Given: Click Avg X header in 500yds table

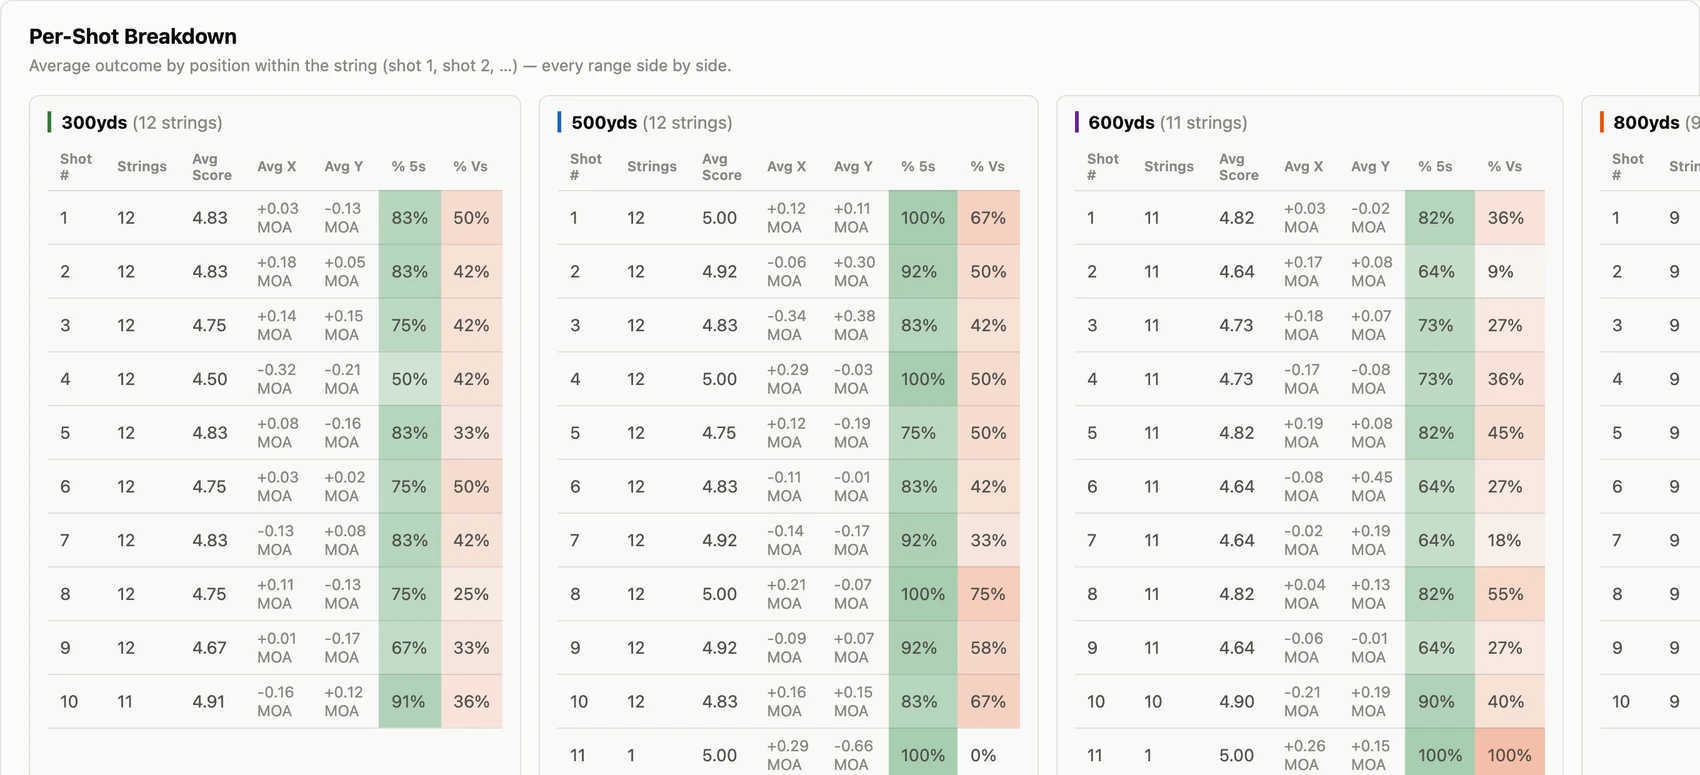Looking at the screenshot, I should [786, 167].
